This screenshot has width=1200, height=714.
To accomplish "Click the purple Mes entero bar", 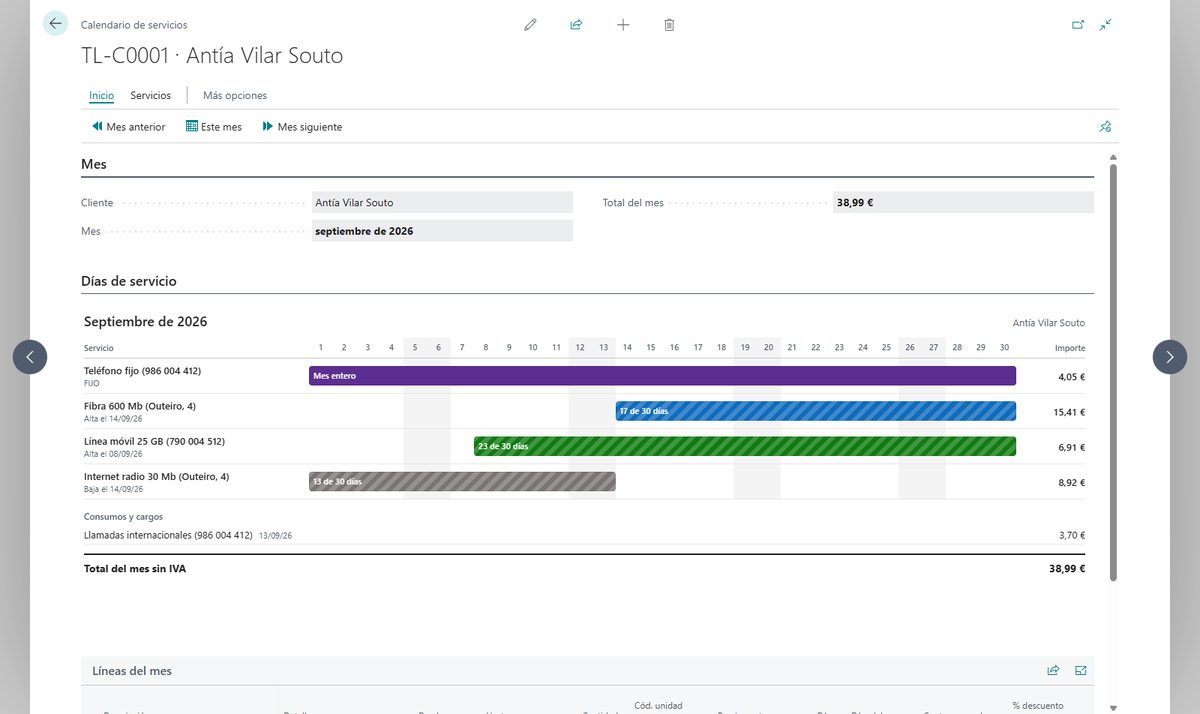I will 662,376.
